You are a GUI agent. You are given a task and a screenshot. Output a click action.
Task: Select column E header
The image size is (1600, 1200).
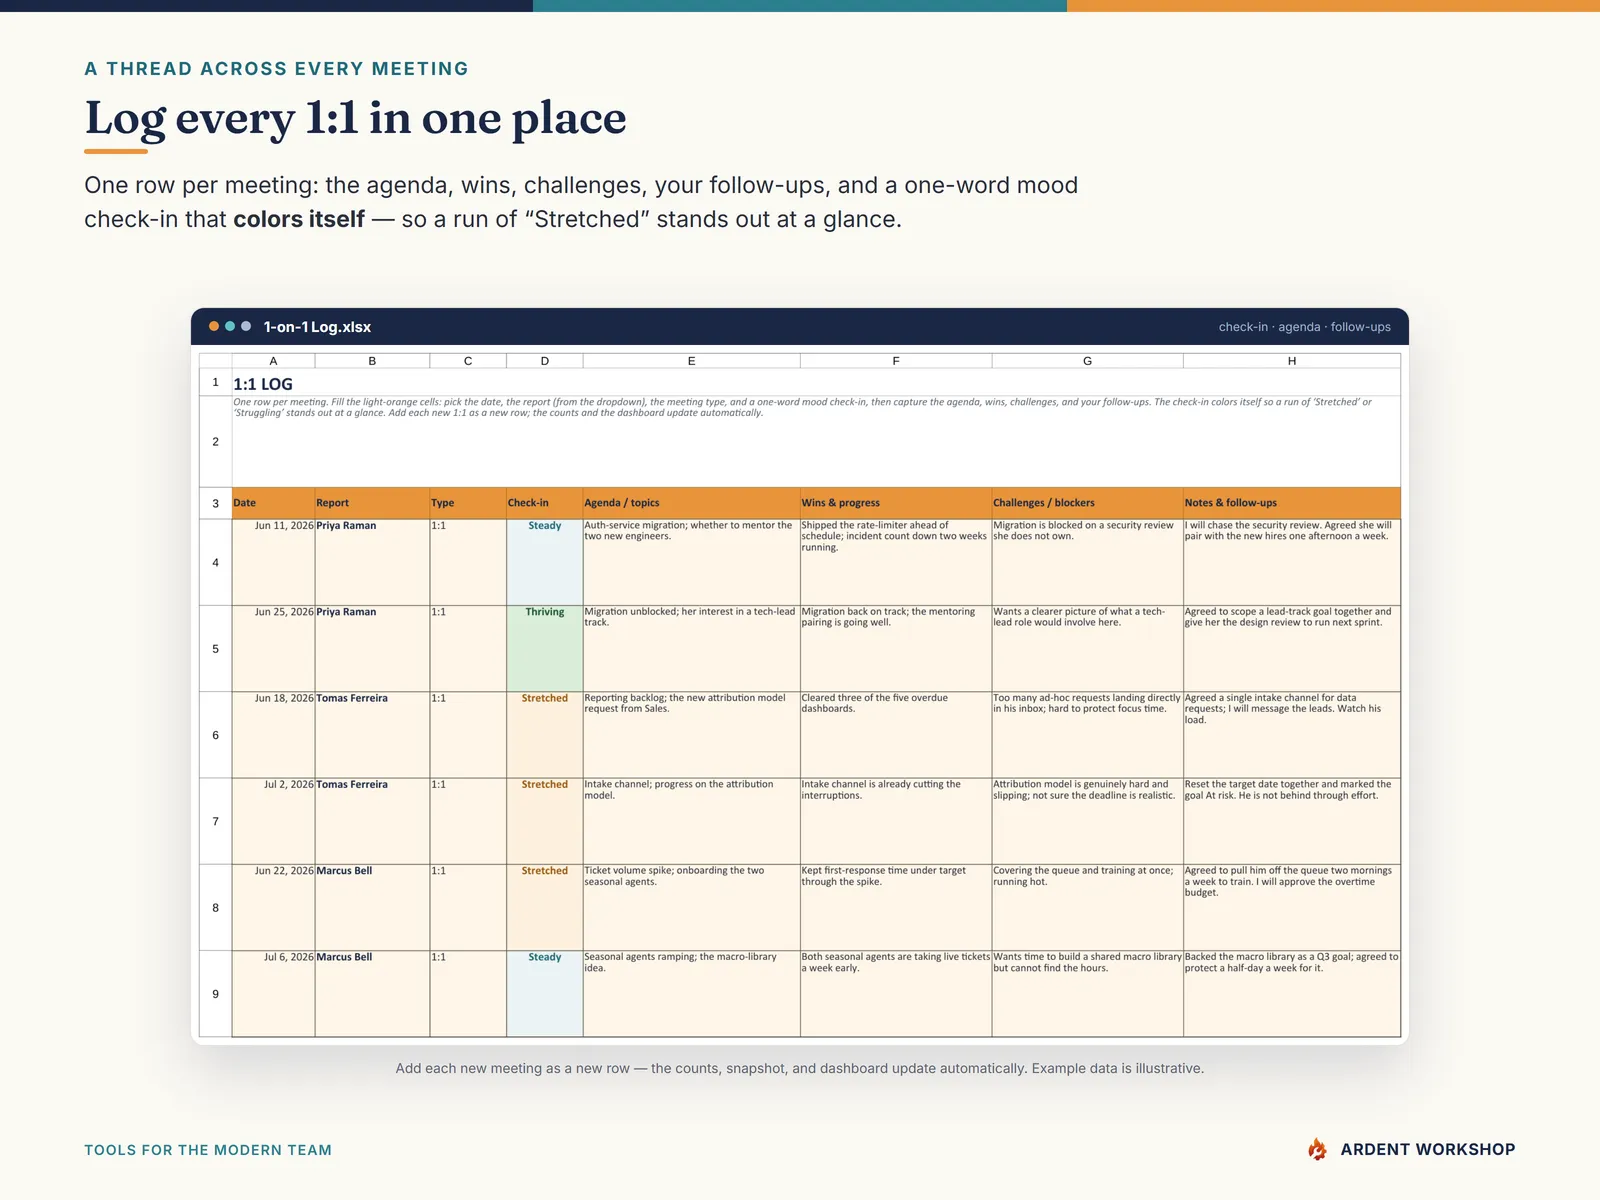tap(691, 361)
